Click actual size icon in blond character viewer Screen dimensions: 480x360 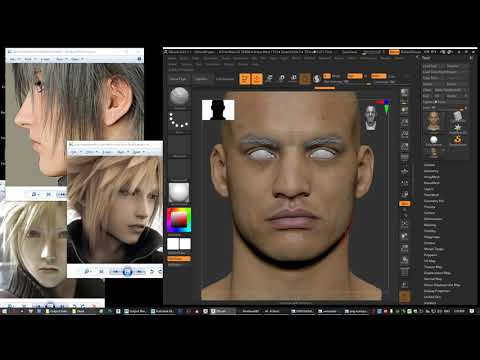(x=101, y=272)
